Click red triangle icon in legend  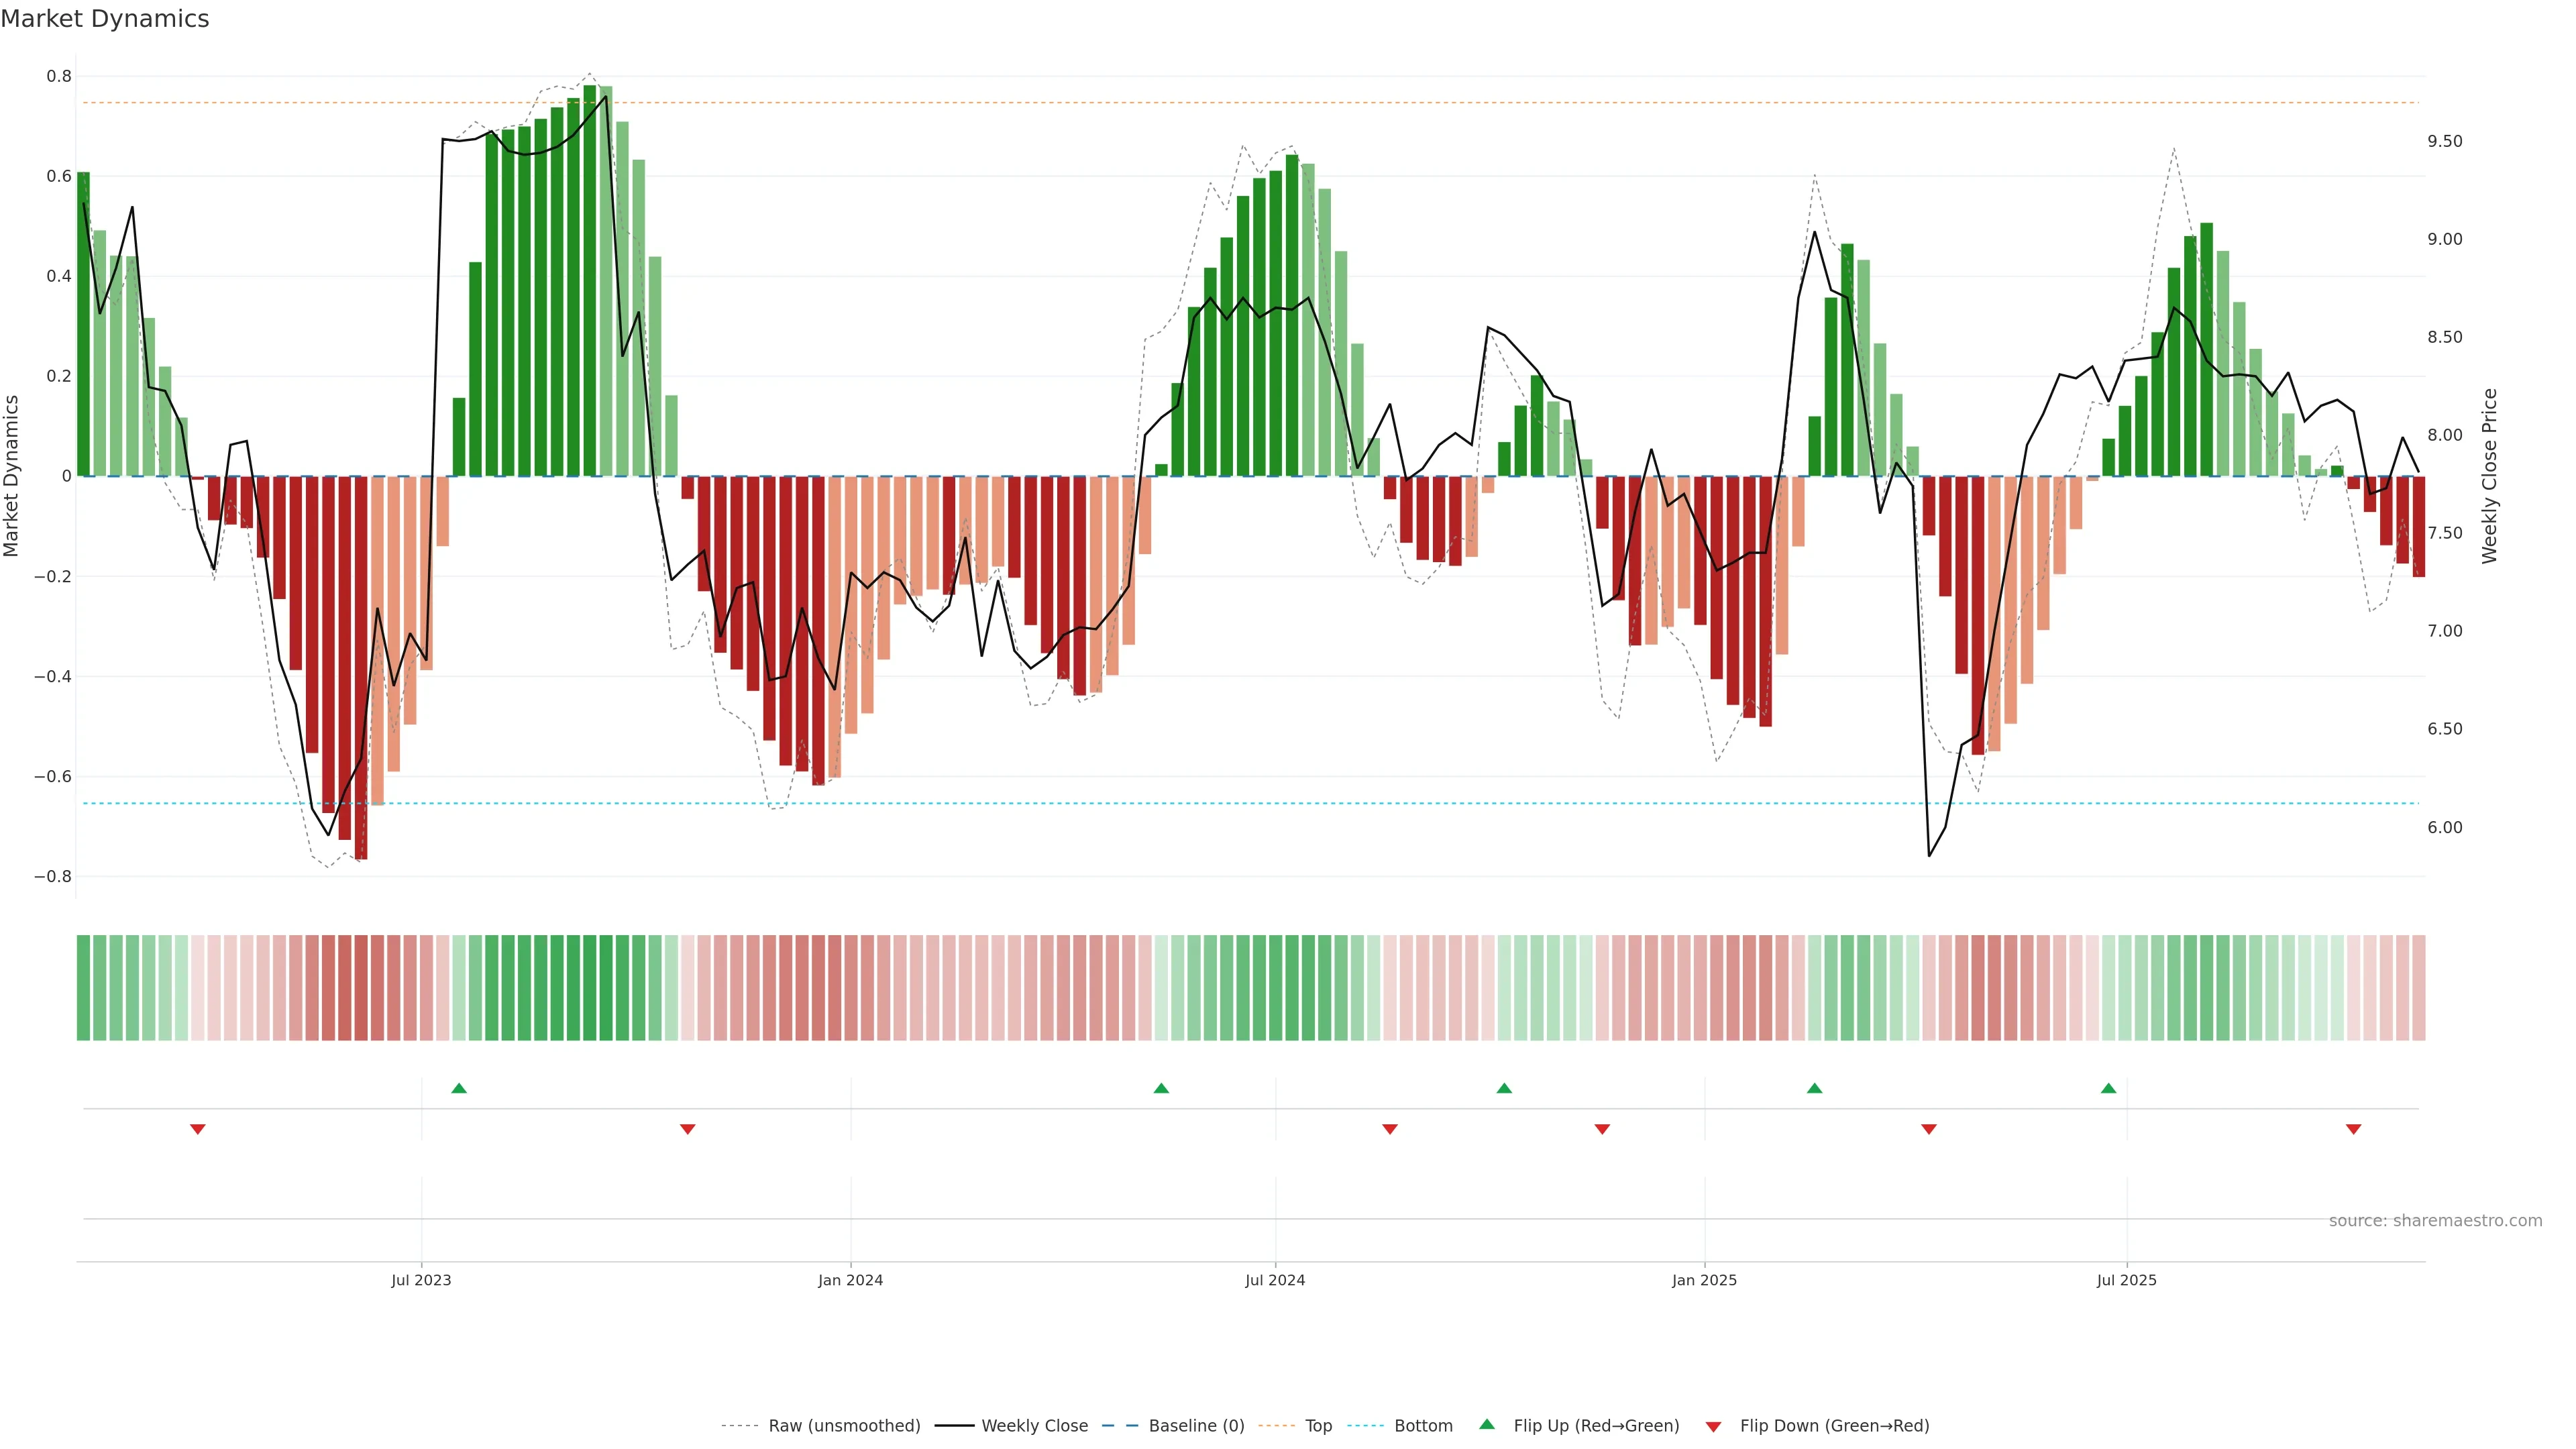click(1713, 1426)
